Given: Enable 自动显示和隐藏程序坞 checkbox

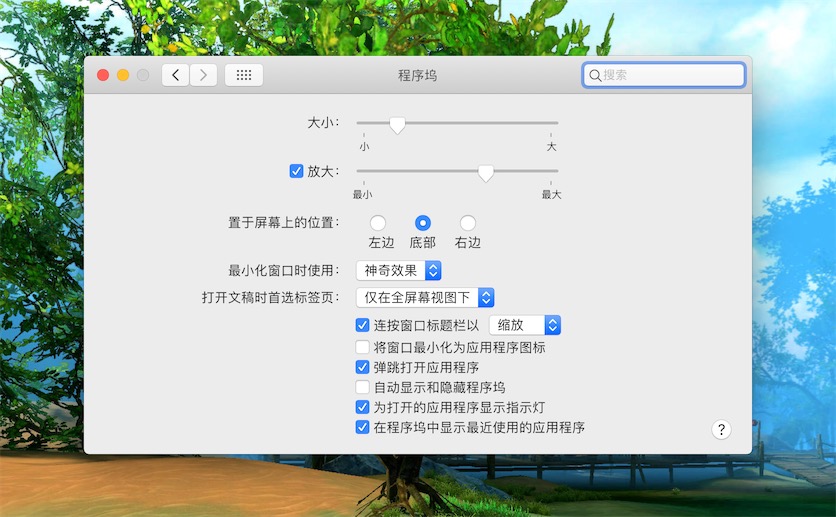Looking at the screenshot, I should point(363,387).
